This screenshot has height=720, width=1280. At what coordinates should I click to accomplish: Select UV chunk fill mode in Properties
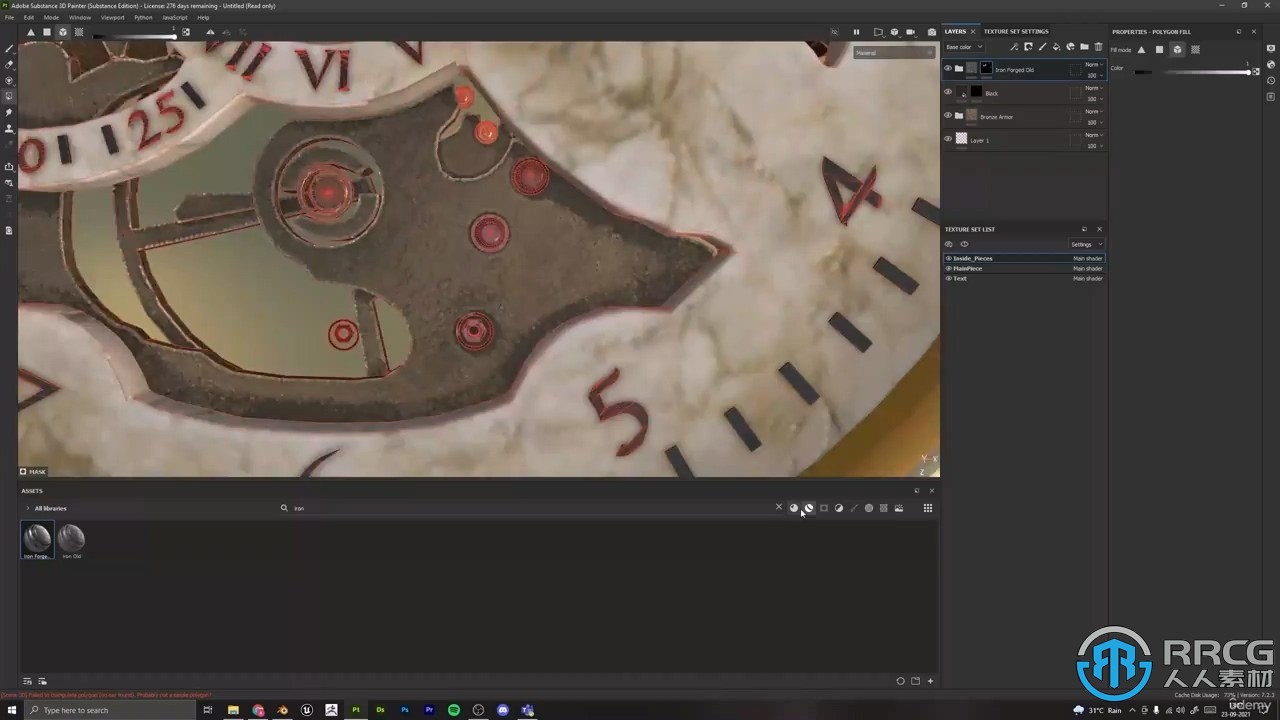[x=1195, y=49]
